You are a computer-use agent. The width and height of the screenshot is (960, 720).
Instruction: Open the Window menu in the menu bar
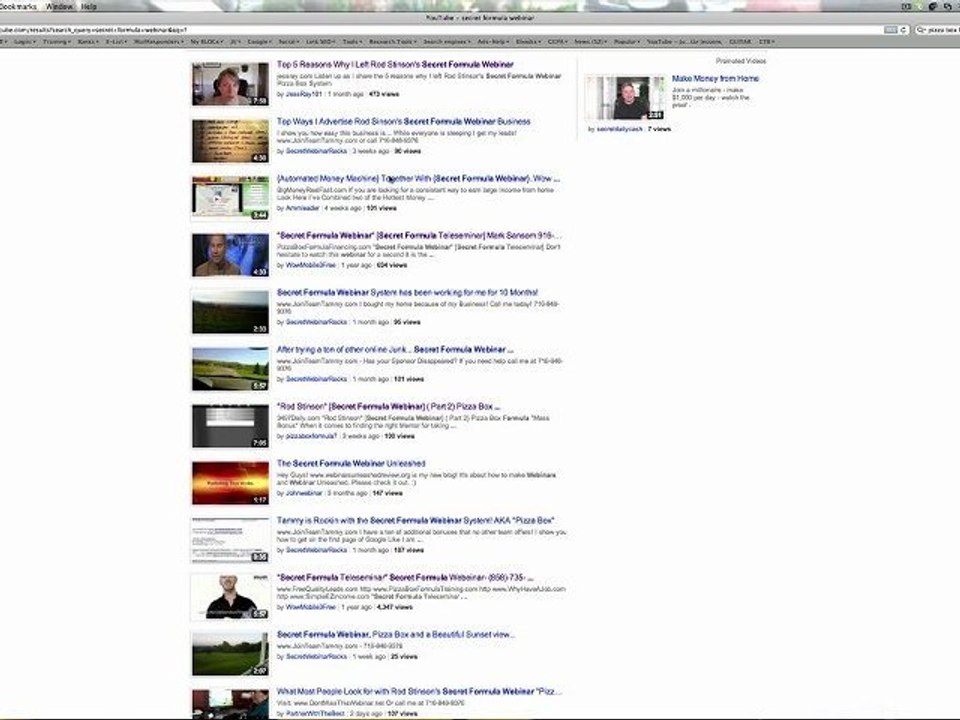pos(59,6)
